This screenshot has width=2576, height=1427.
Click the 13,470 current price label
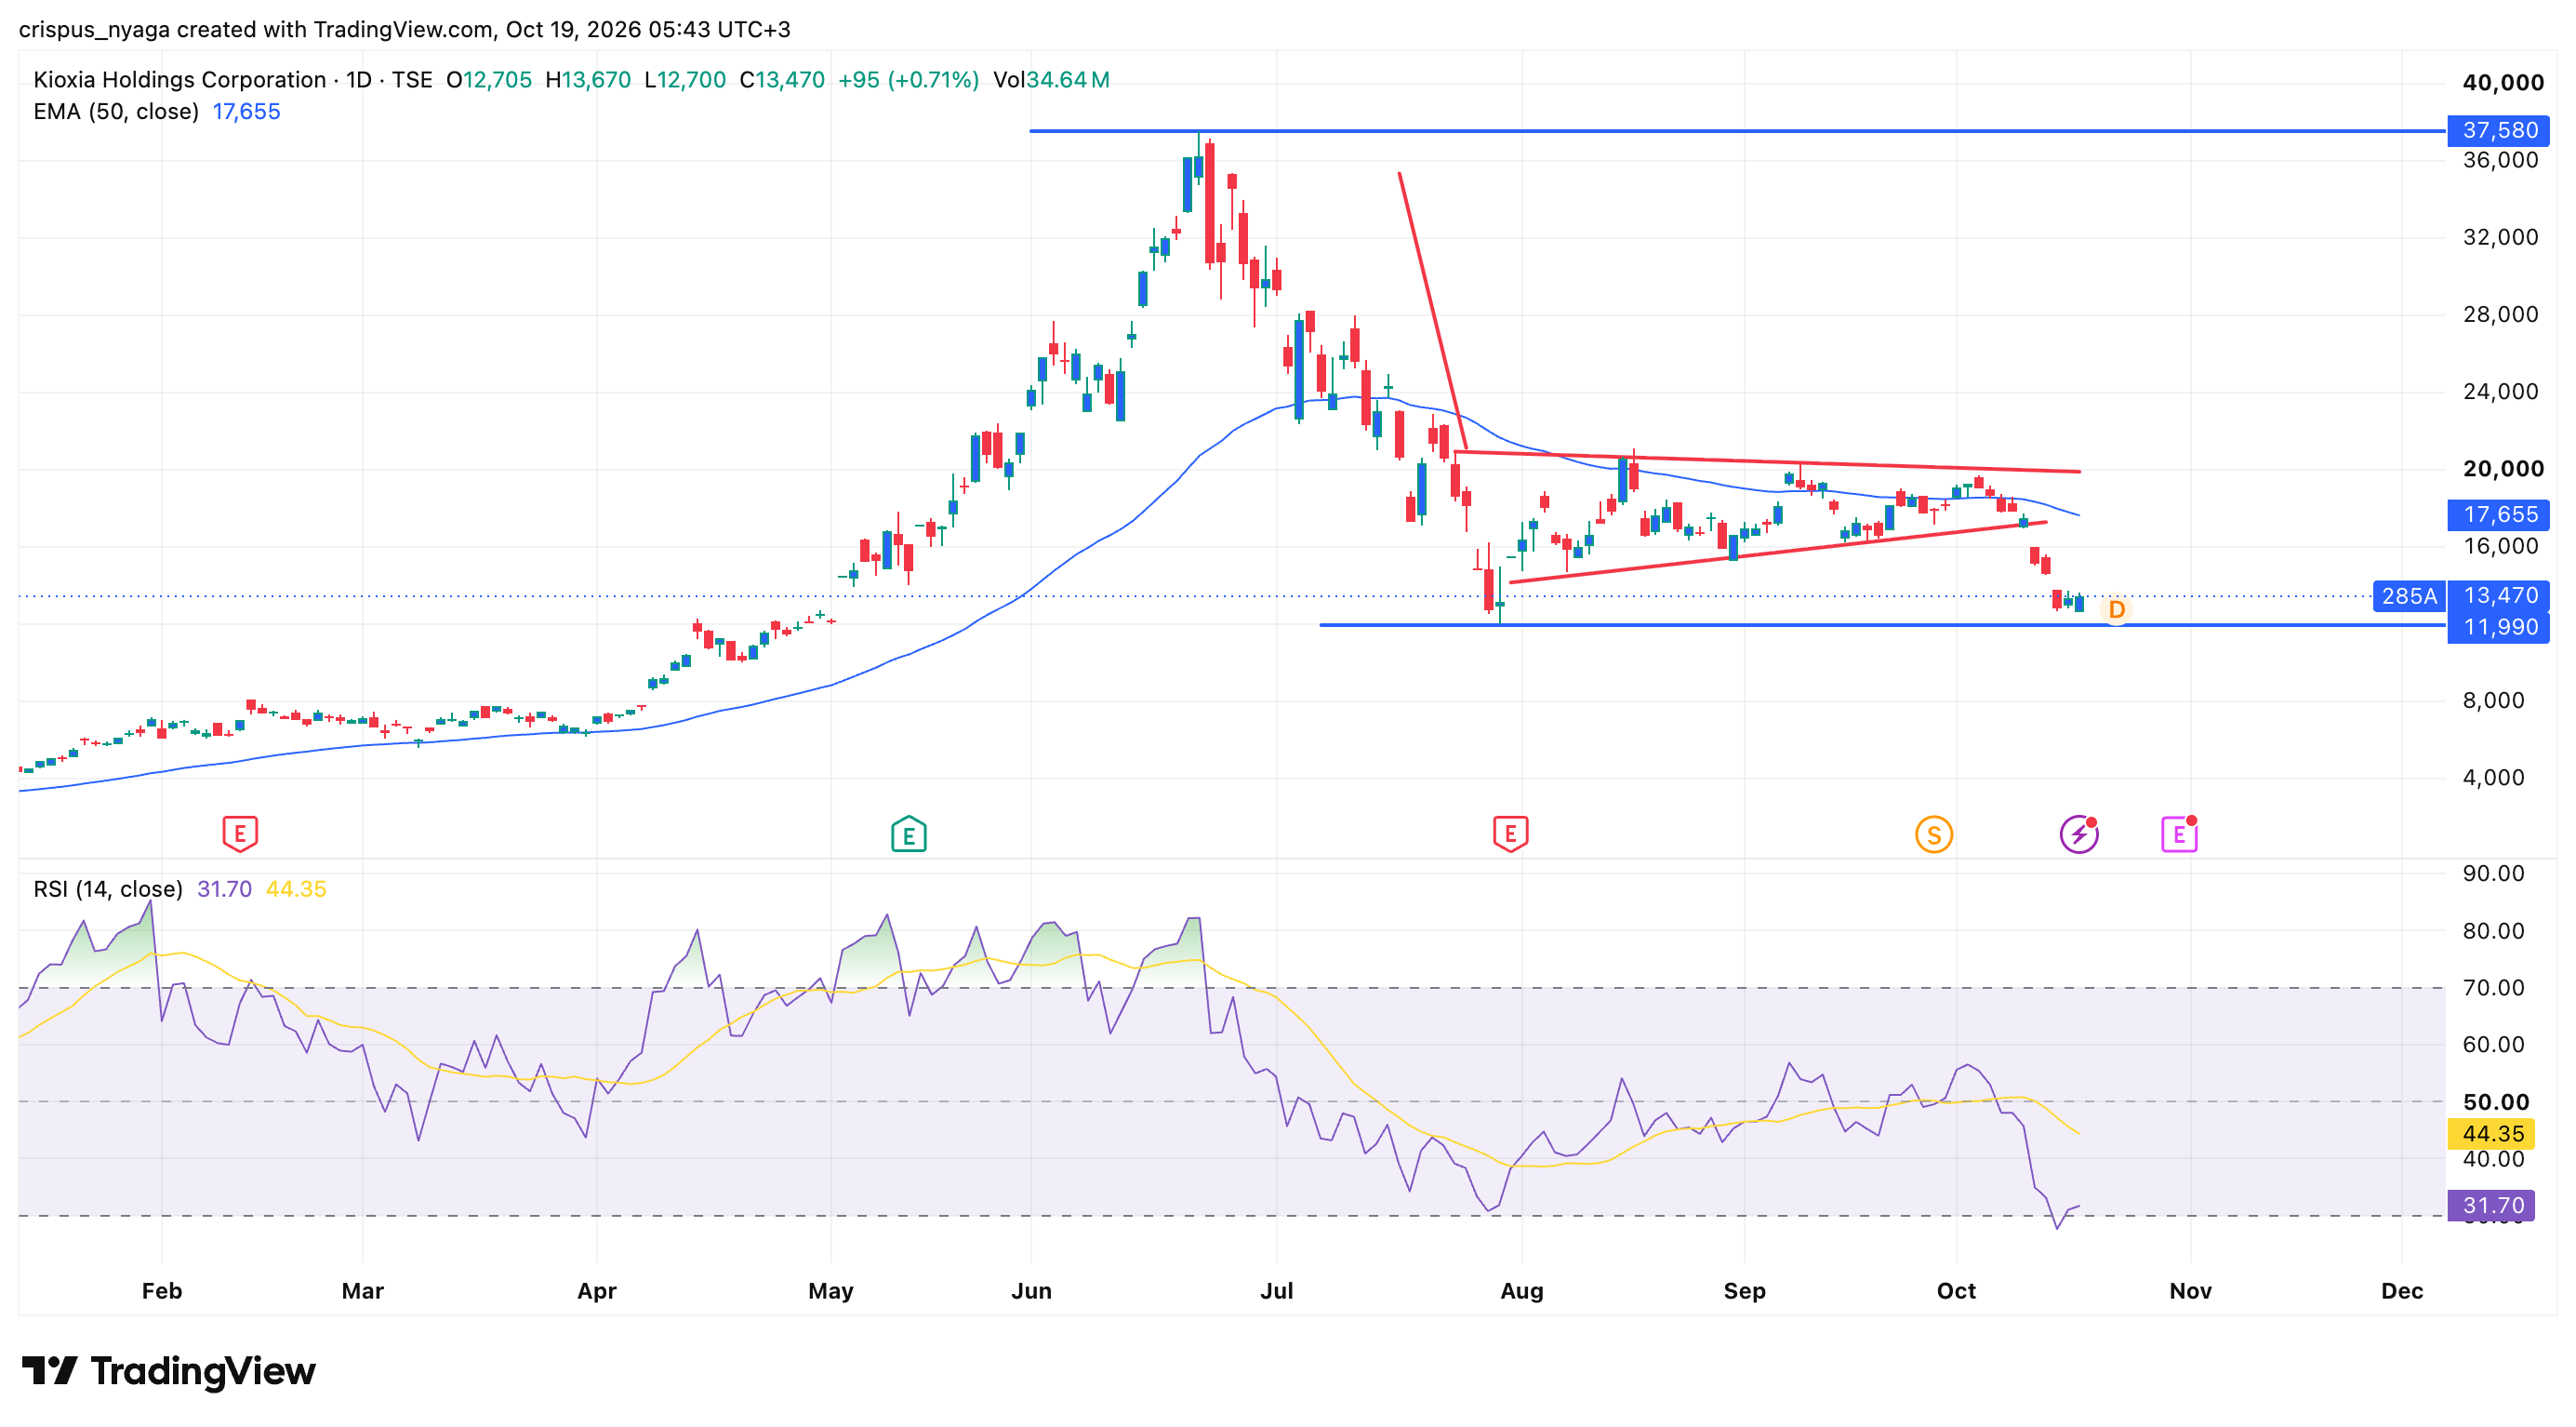(x=2499, y=596)
